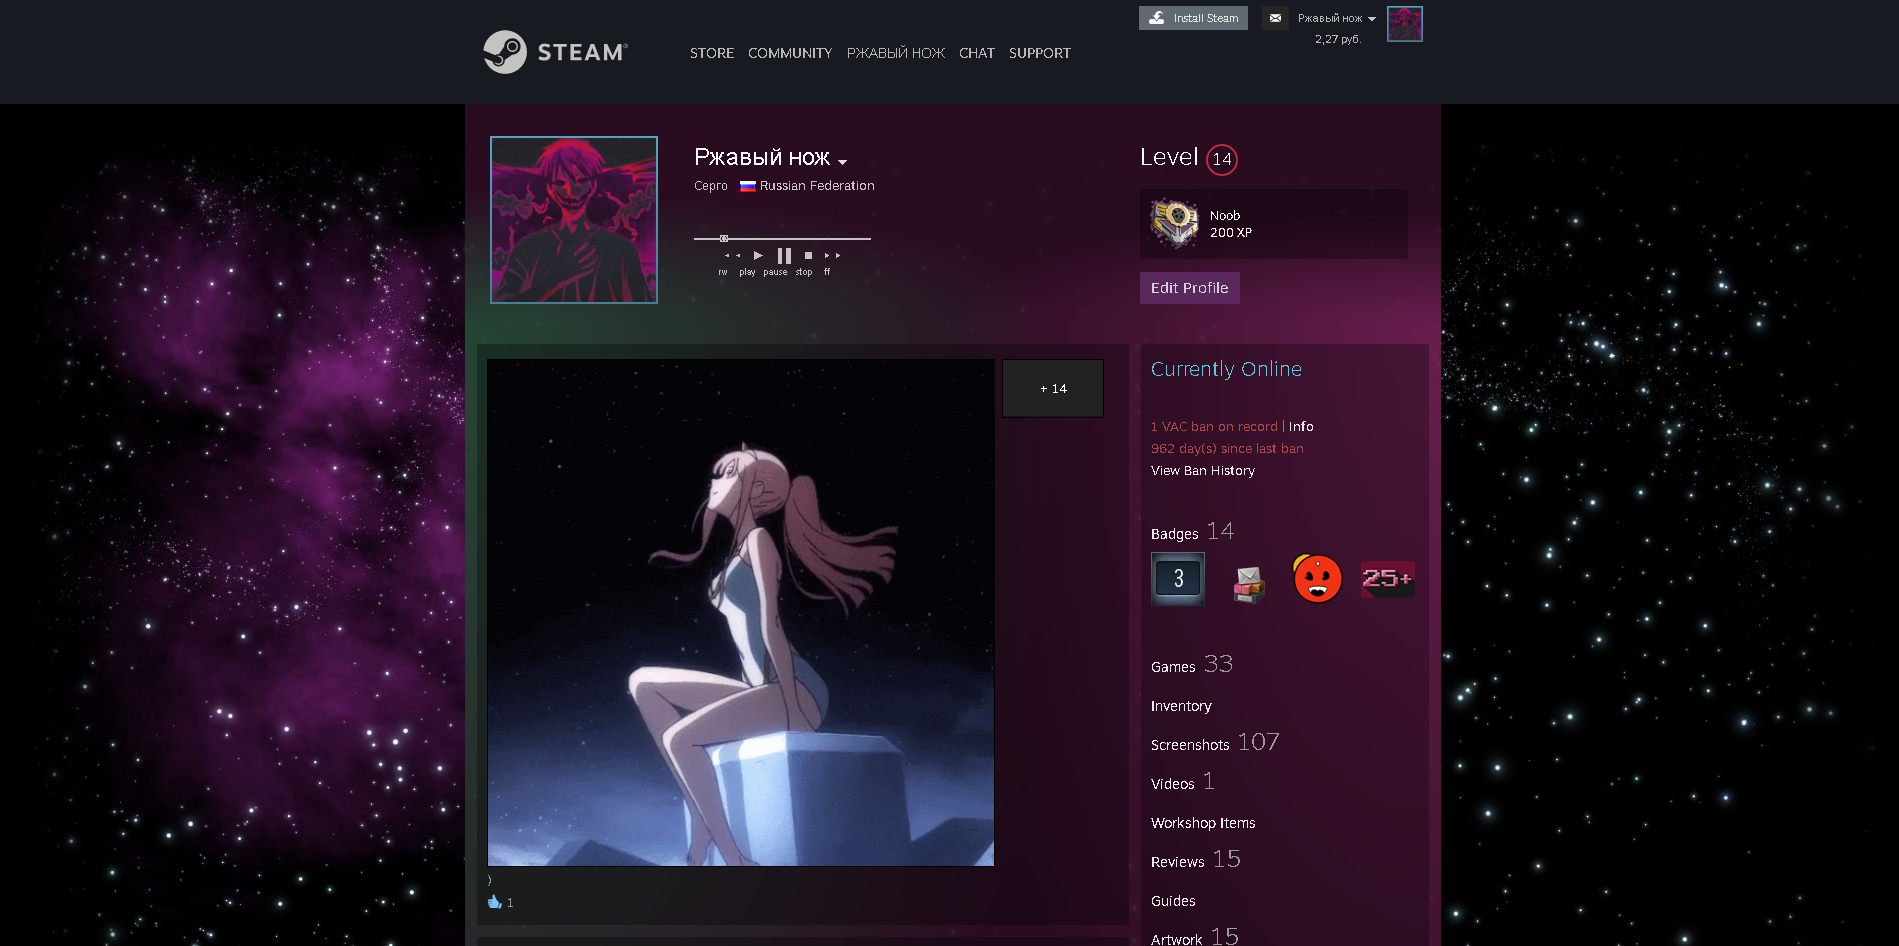
Task: Click the + 14 more artwork tile
Action: pyautogui.click(x=1053, y=388)
